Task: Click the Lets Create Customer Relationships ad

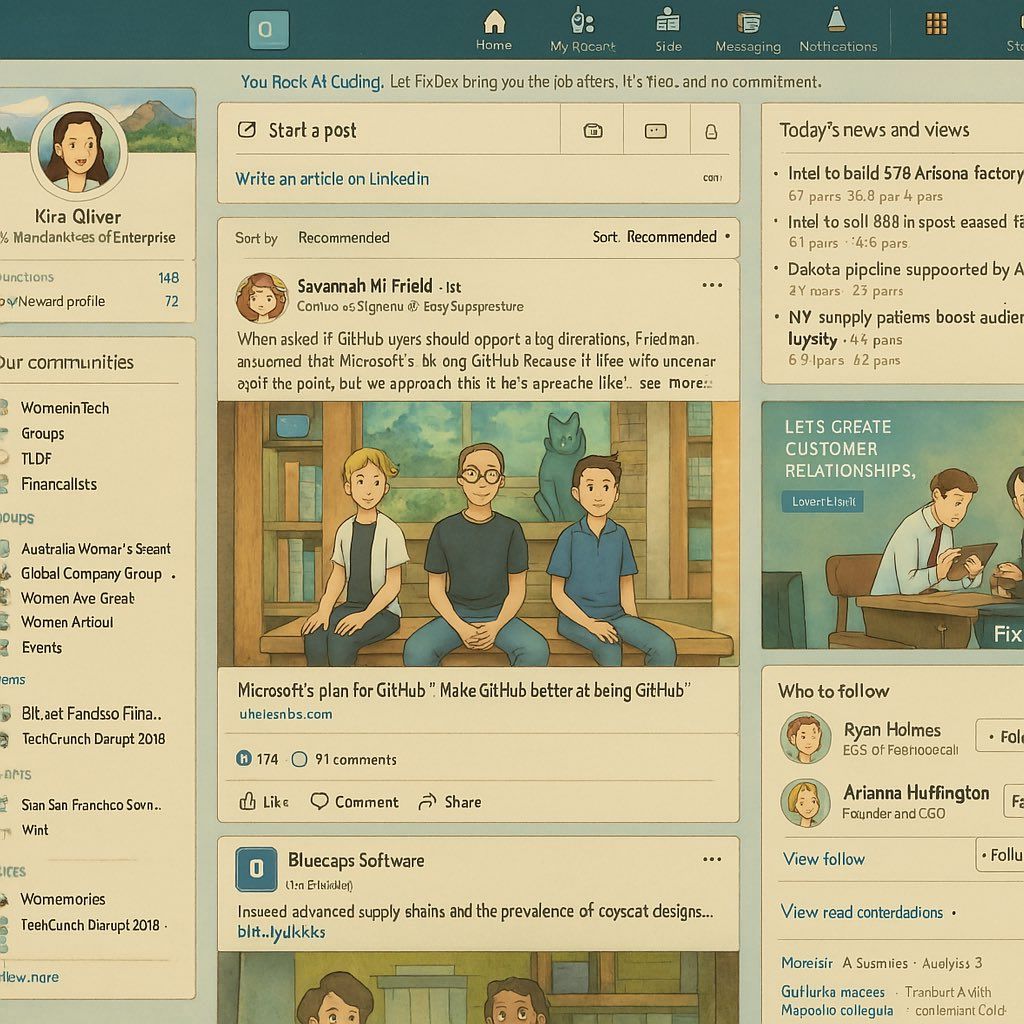Action: tap(892, 525)
